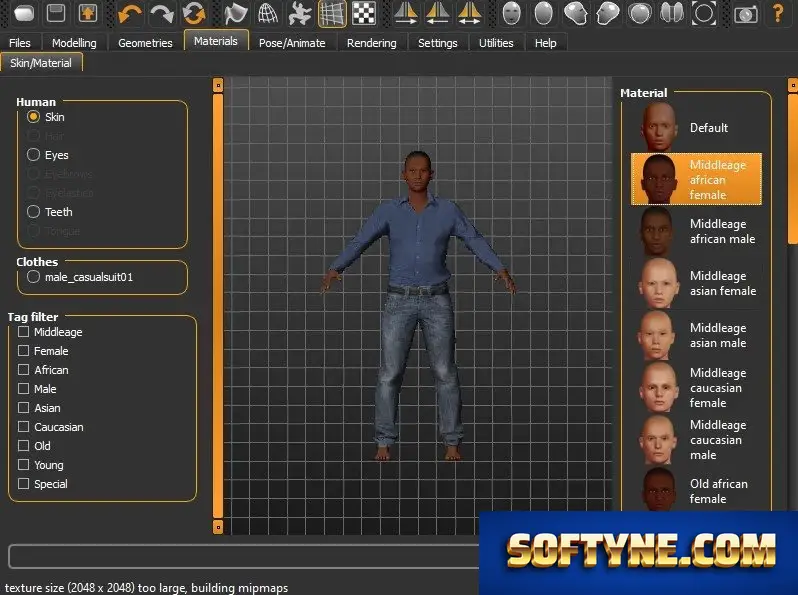Pick the Default skin material

pos(696,127)
